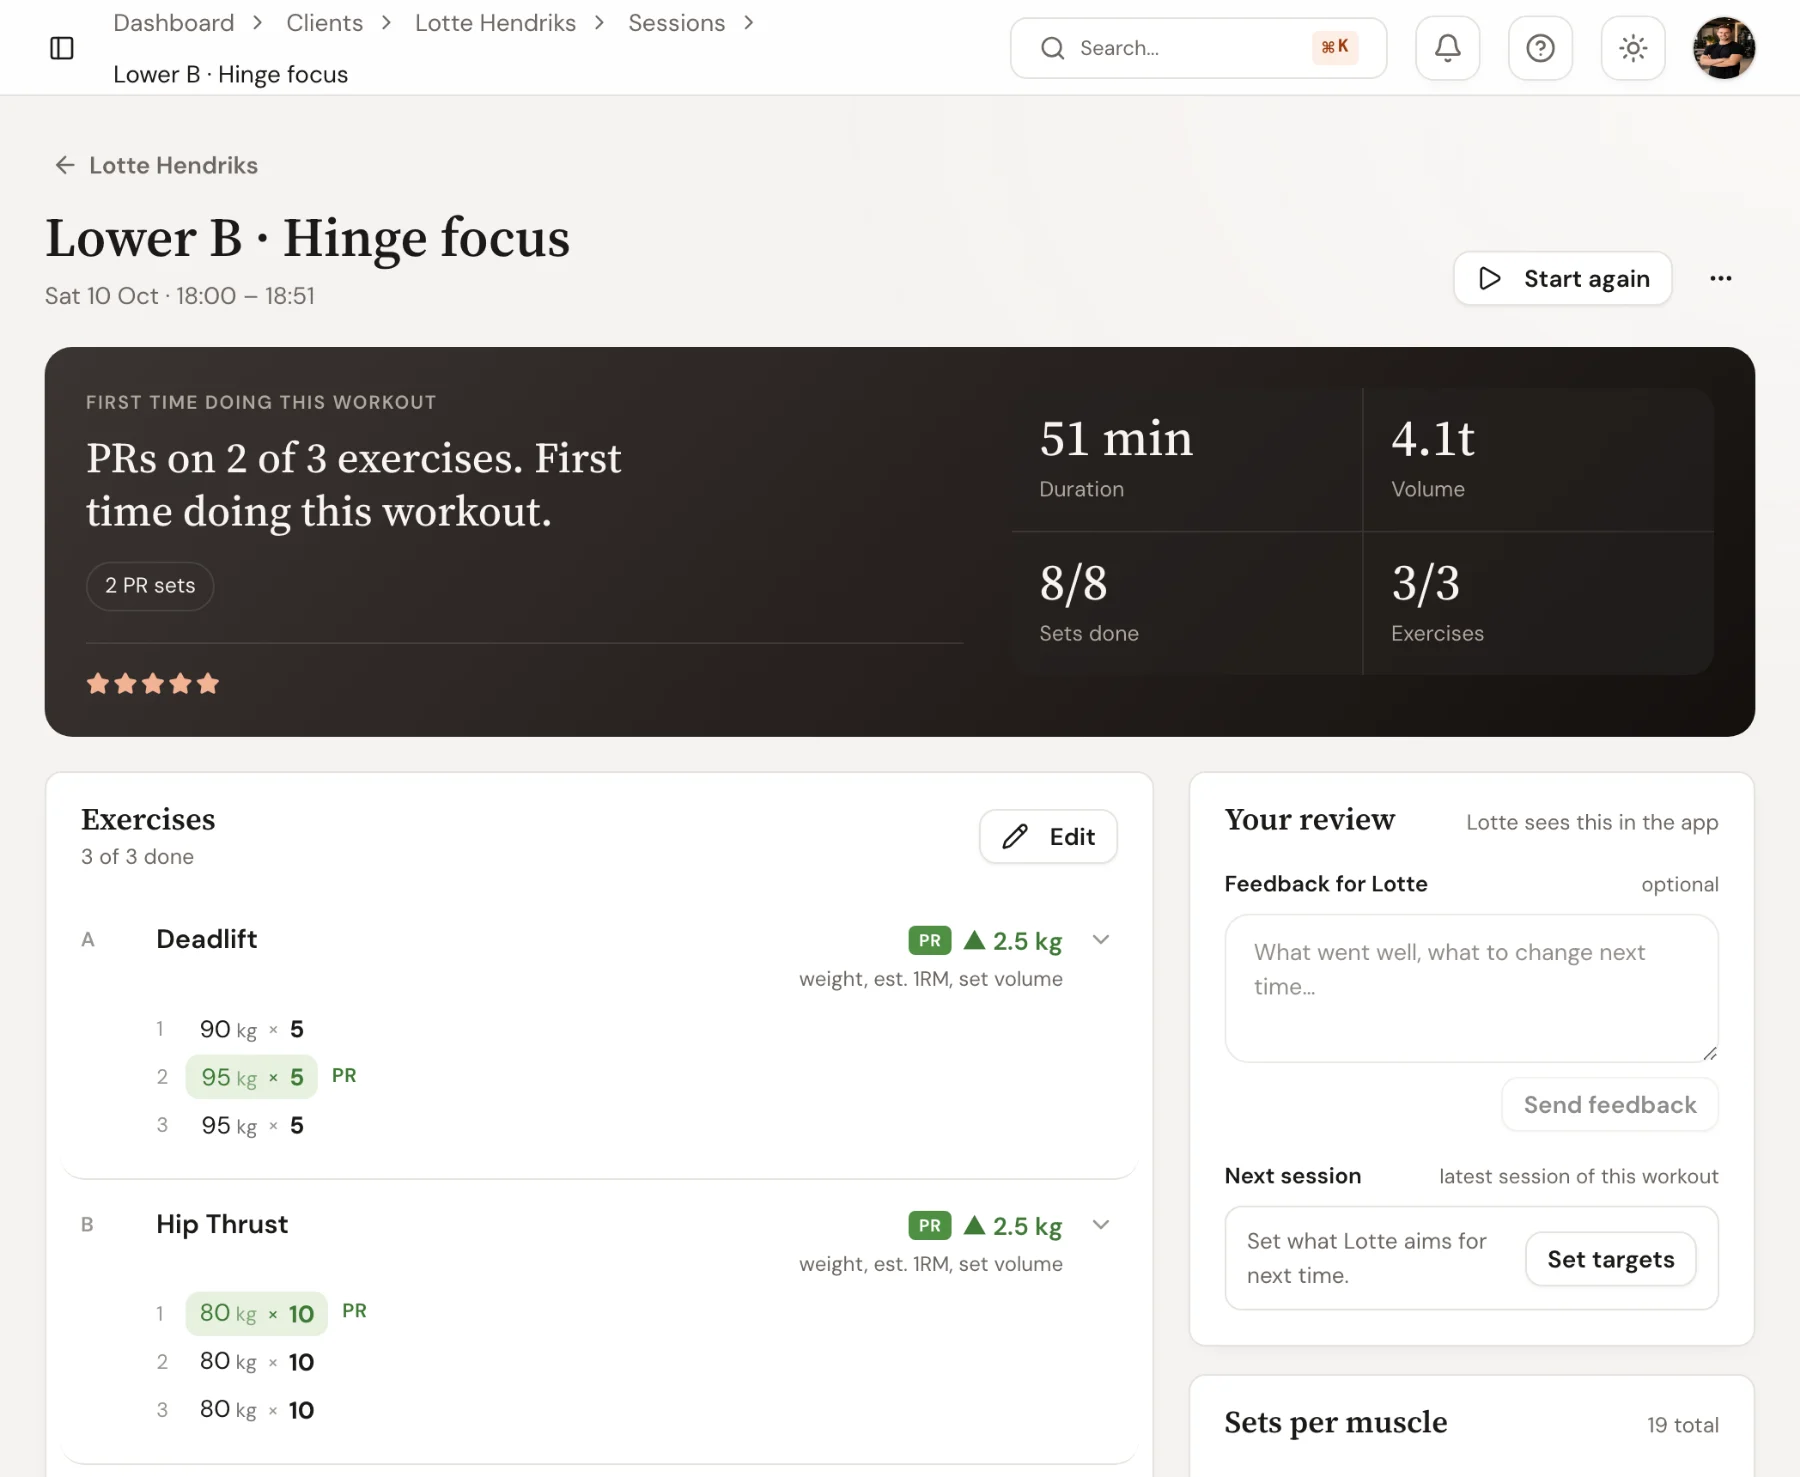Click the search magnifier icon

pyautogui.click(x=1052, y=48)
